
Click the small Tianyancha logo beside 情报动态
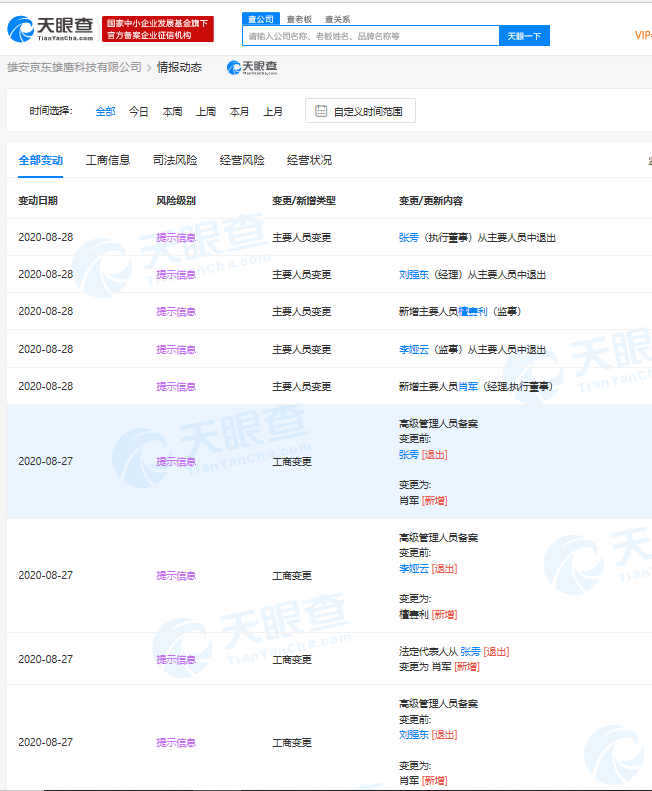click(x=252, y=68)
